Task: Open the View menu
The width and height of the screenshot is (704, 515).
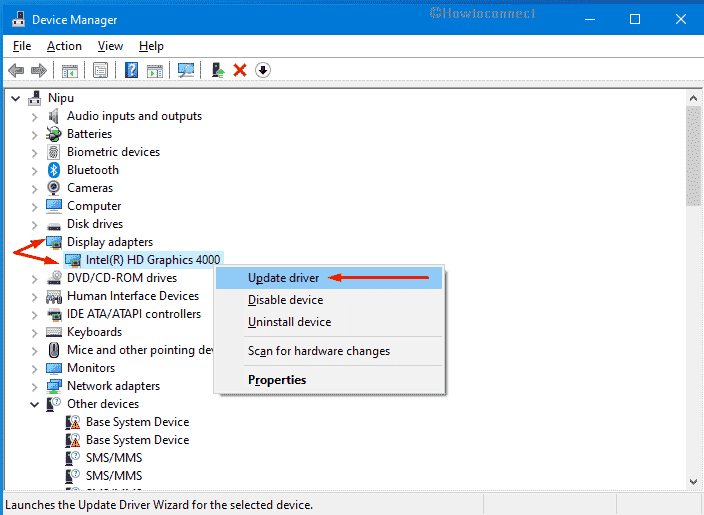Action: [x=110, y=46]
